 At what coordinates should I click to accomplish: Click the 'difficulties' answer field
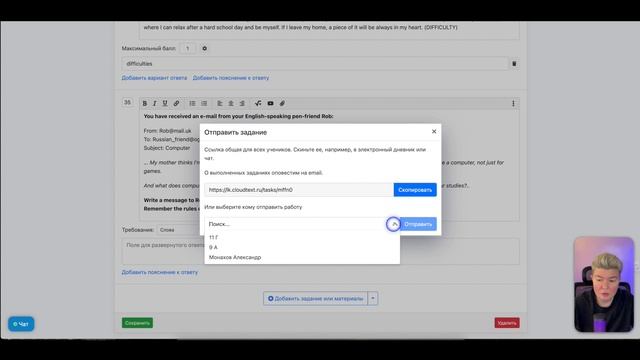tap(315, 64)
